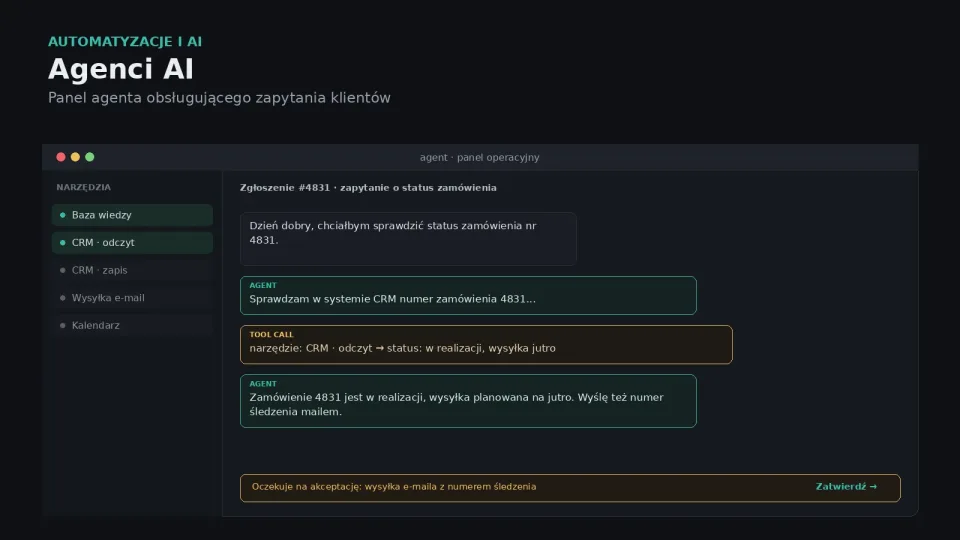The image size is (960, 540).
Task: Click the 'Agenci AI' slide title
Action: click(x=121, y=69)
